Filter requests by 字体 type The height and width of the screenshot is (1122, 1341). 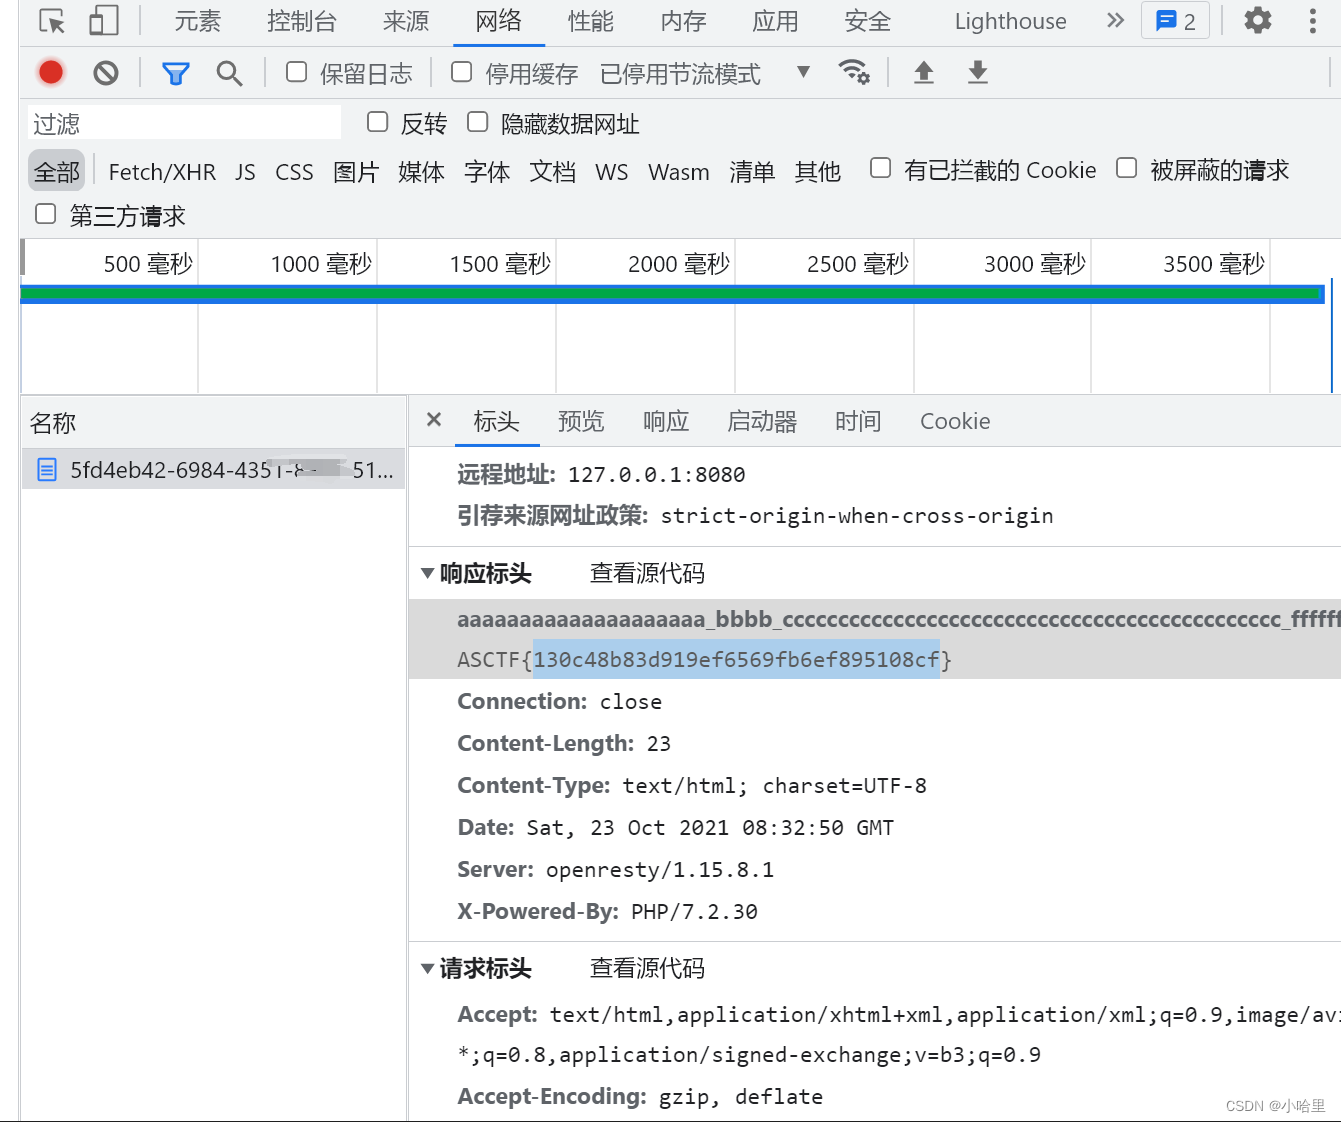coord(487,172)
